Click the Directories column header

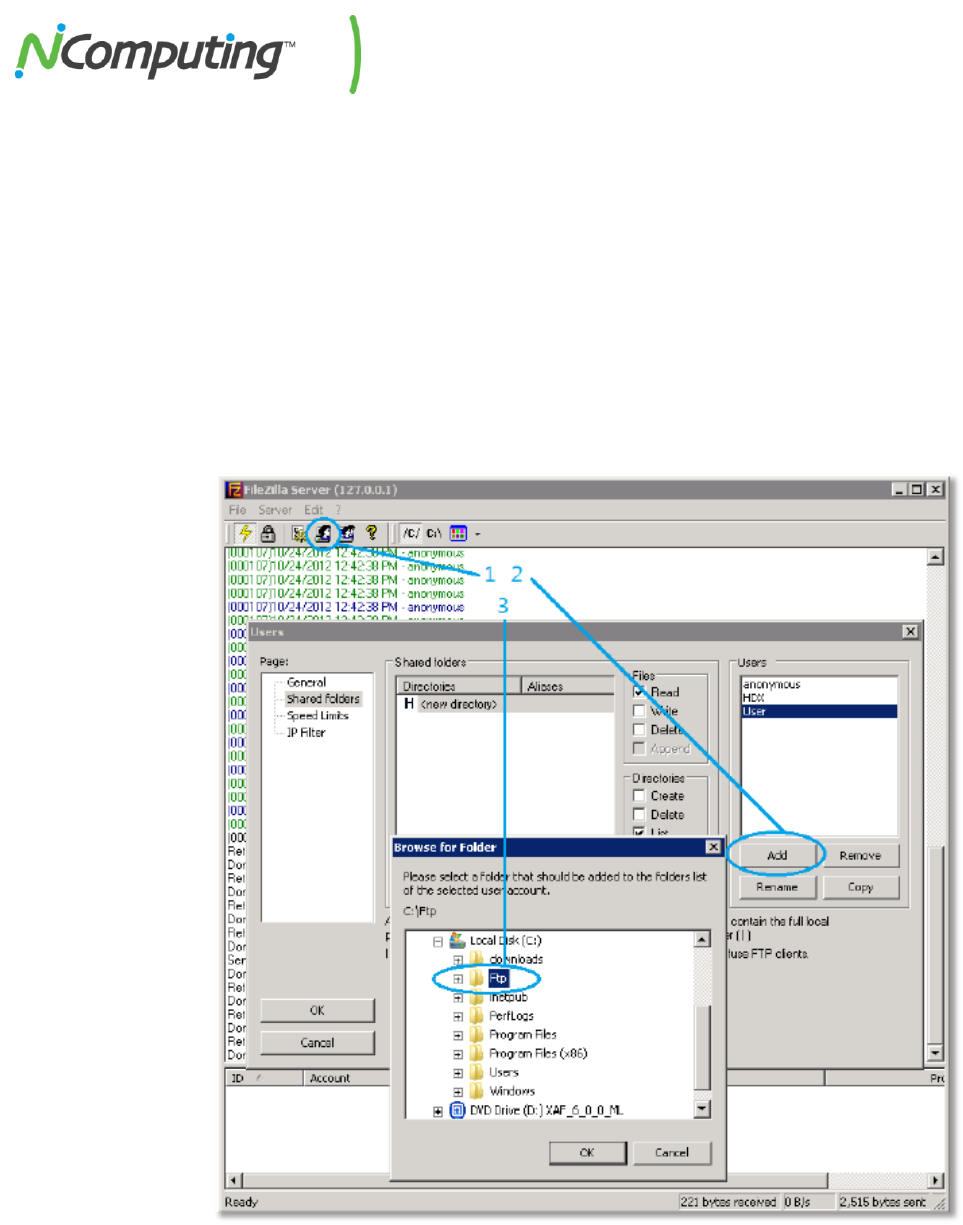coord(460,687)
